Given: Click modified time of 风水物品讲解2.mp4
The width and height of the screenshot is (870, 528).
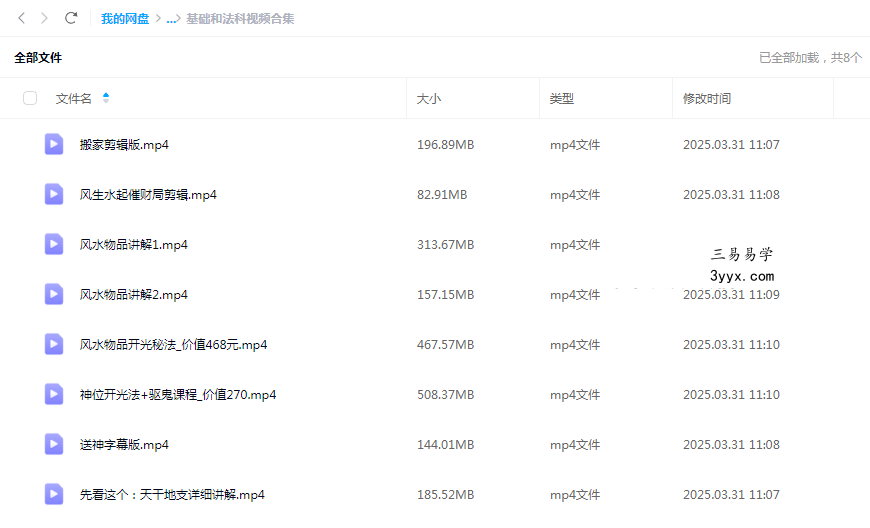Looking at the screenshot, I should [731, 295].
